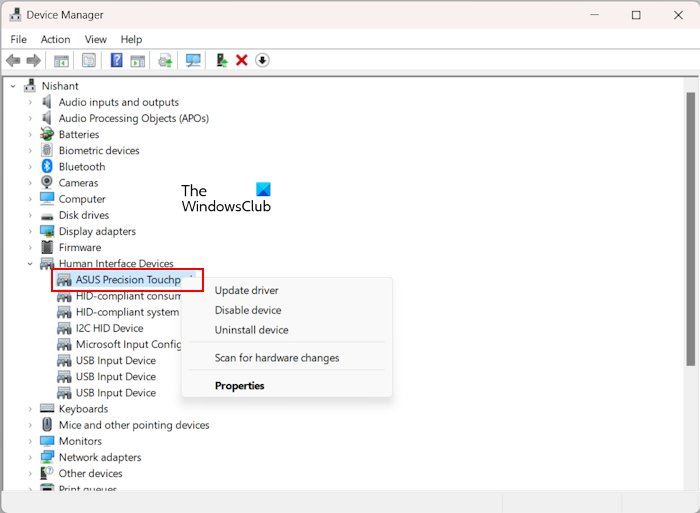Click the Keyboards category icon
Viewport: 700px width, 513px height.
coord(47,409)
